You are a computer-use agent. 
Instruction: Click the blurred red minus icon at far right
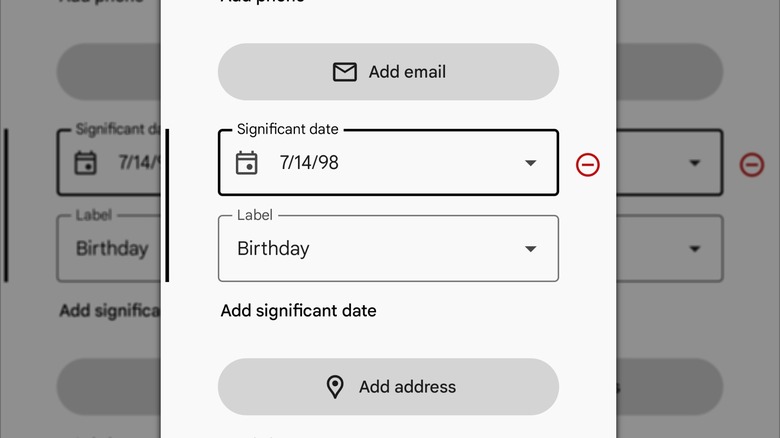(x=751, y=165)
